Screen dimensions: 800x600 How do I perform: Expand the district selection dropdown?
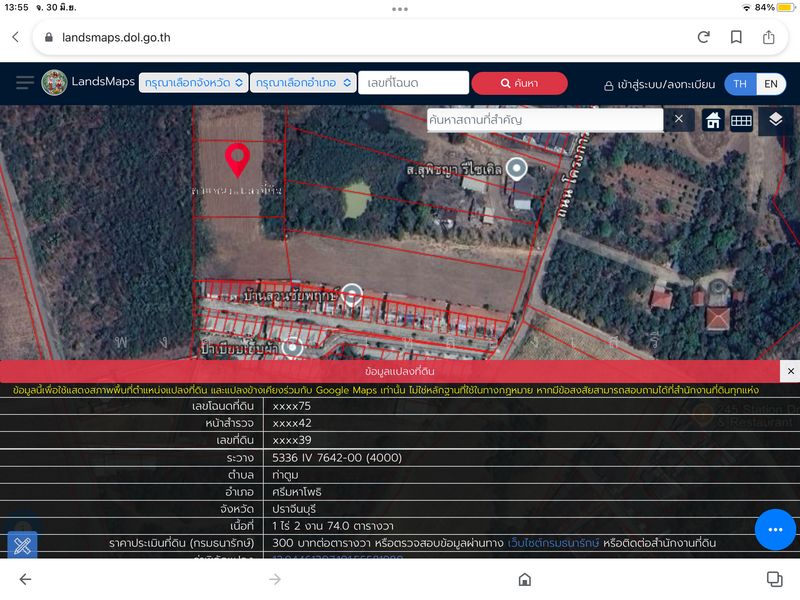coord(303,83)
